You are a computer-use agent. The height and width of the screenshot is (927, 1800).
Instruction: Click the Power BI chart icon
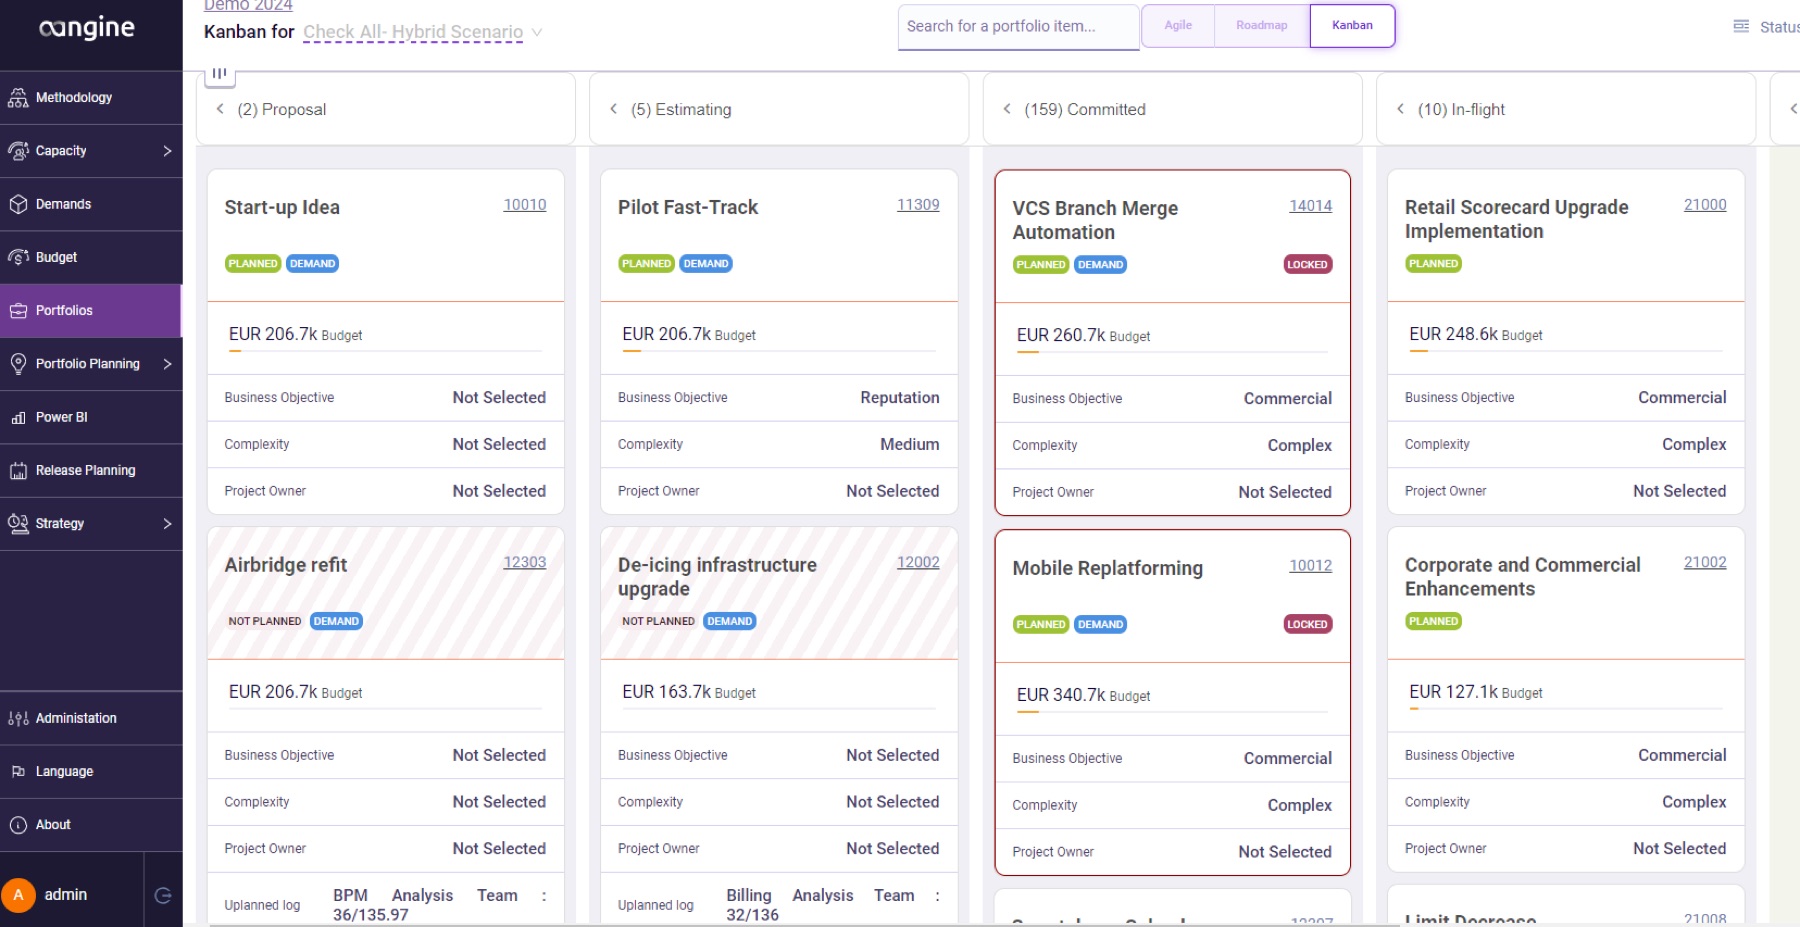[18, 417]
